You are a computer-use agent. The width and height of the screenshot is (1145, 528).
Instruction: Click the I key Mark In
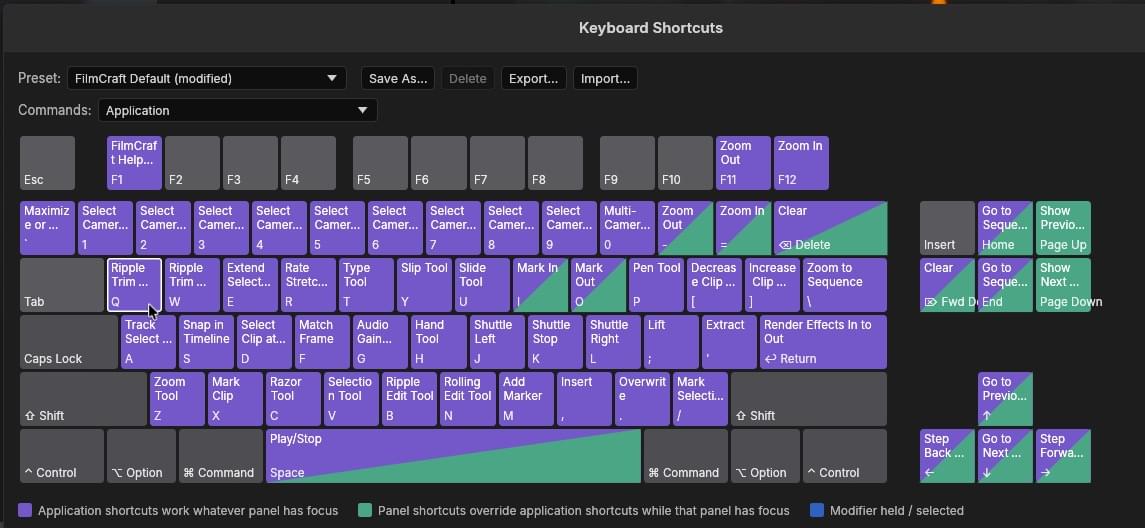point(540,285)
